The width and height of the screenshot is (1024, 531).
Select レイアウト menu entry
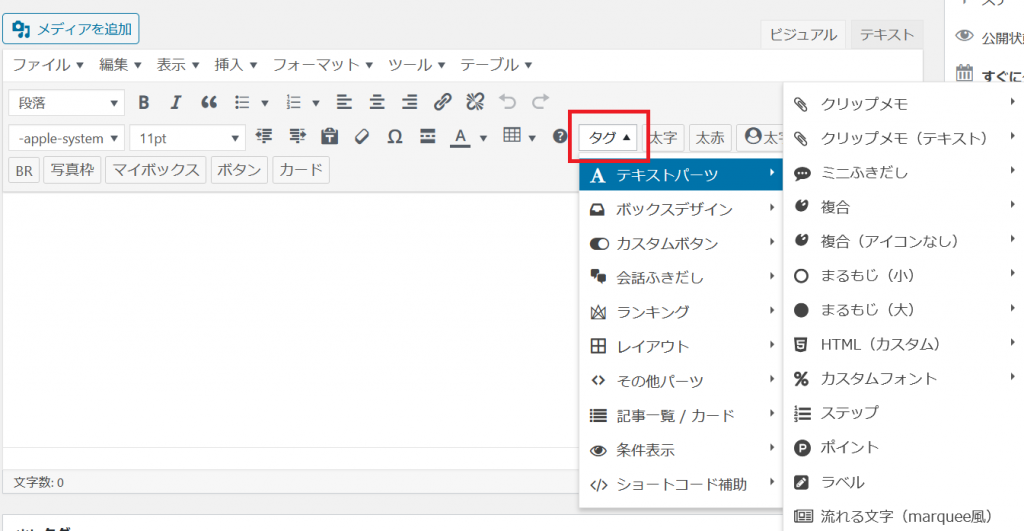[x=680, y=347]
